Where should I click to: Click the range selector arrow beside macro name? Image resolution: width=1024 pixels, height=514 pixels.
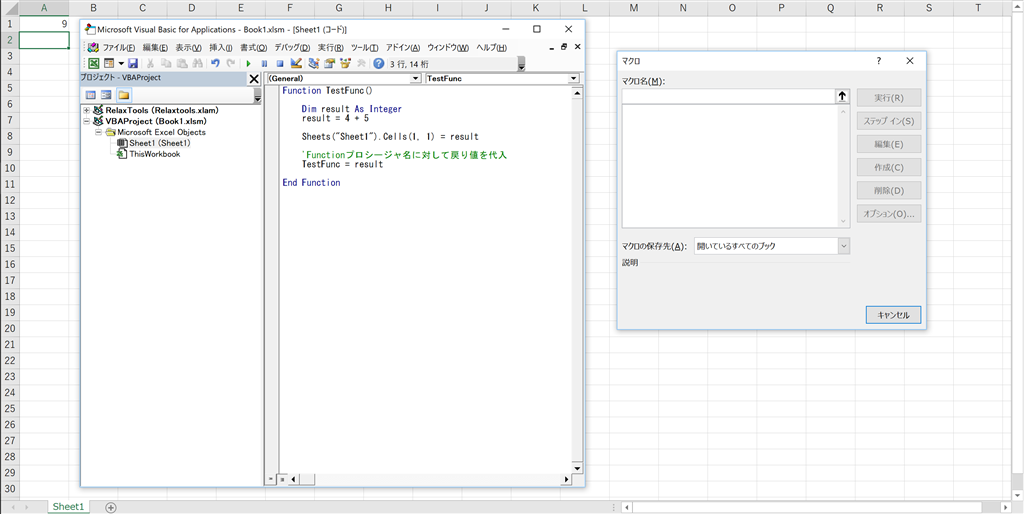pos(842,96)
